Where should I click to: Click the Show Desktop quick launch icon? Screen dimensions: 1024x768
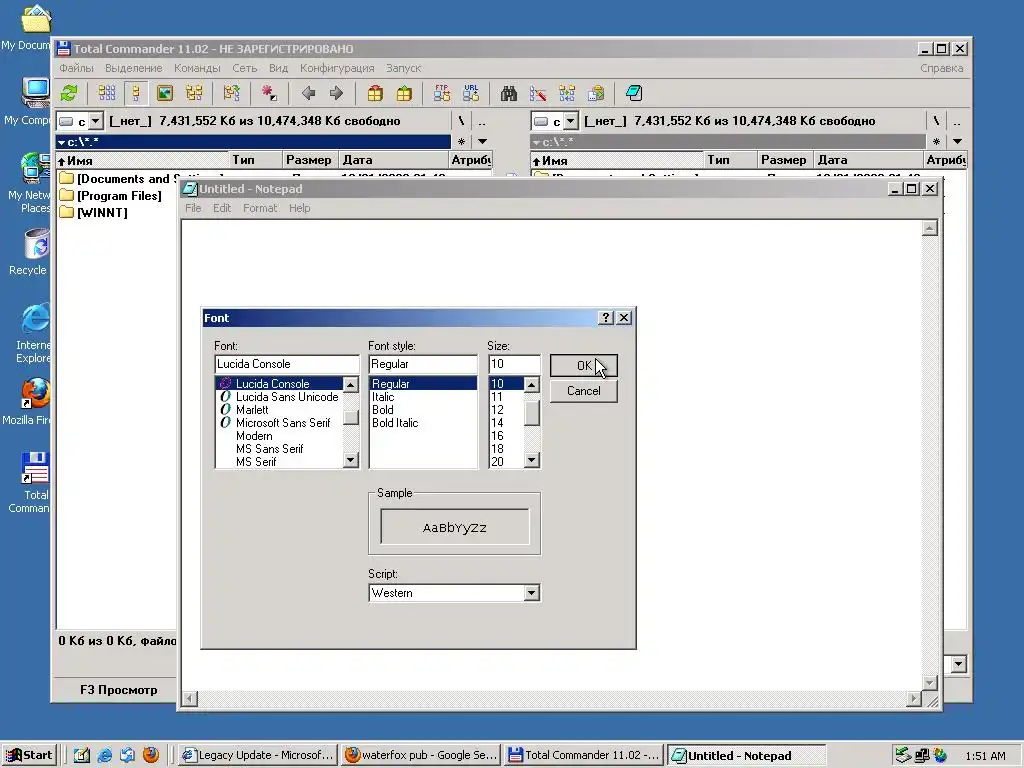click(x=82, y=755)
